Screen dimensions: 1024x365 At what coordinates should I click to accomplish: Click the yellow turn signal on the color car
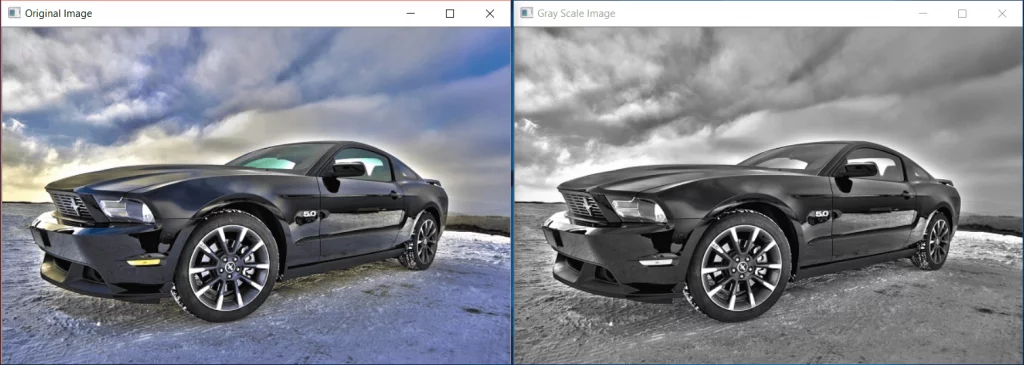144,262
